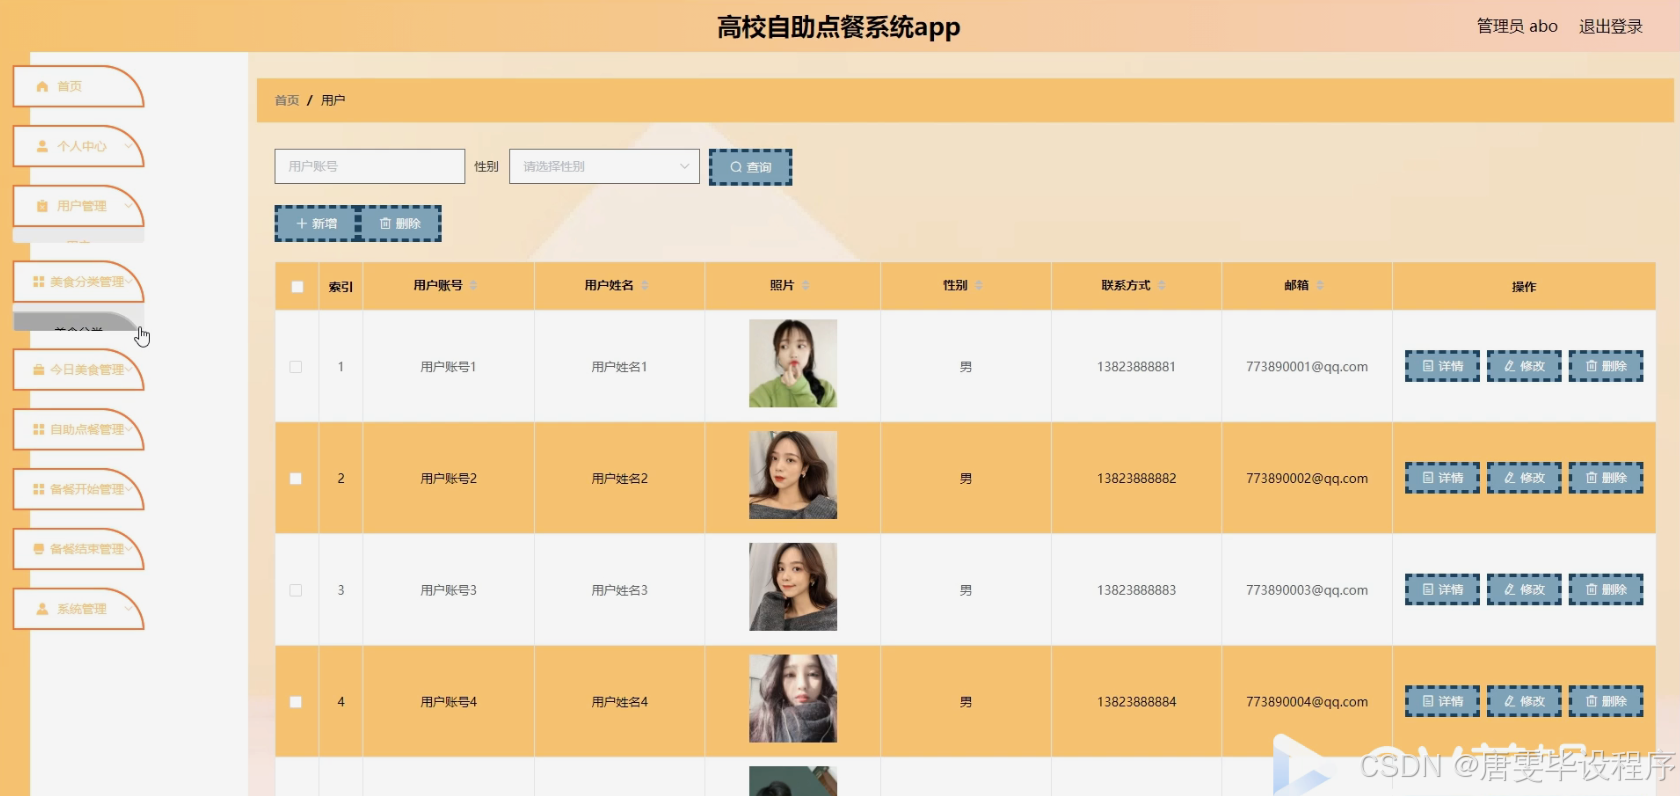Click the 备餐结束管理 sidebar icon
The height and width of the screenshot is (796, 1680).
tap(39, 549)
